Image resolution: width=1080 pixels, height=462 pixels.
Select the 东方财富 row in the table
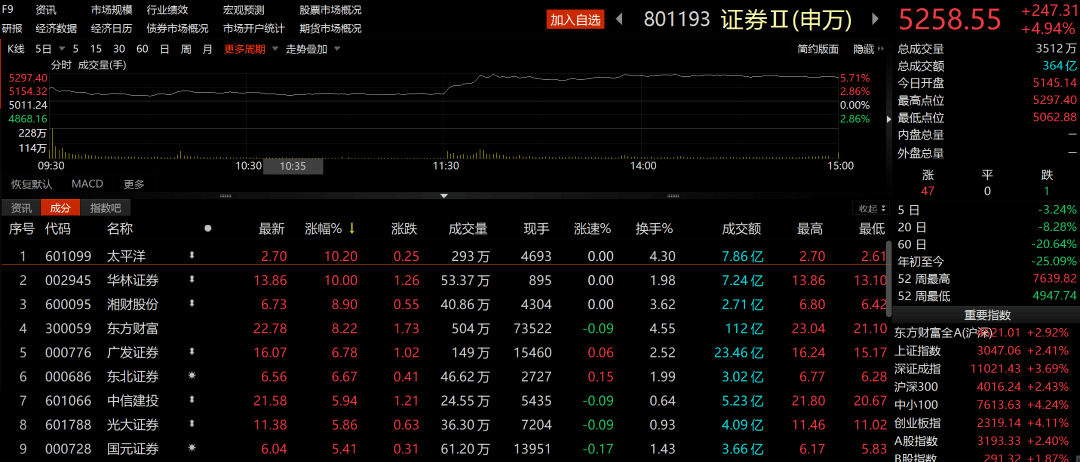444,328
